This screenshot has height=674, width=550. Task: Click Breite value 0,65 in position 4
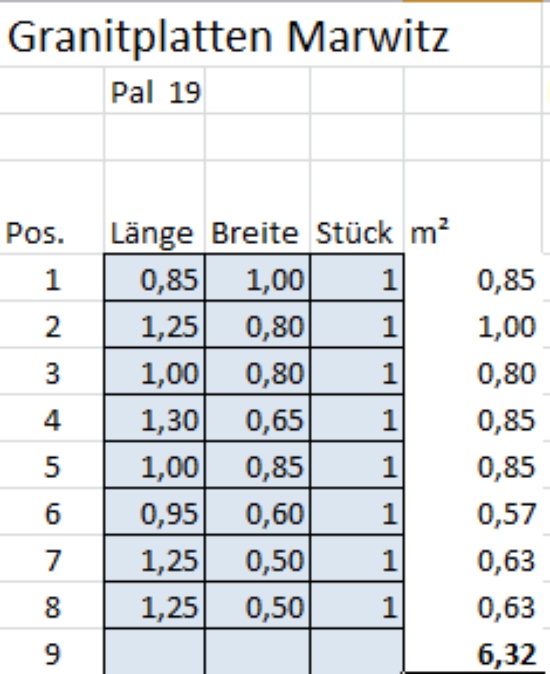[x=257, y=418]
